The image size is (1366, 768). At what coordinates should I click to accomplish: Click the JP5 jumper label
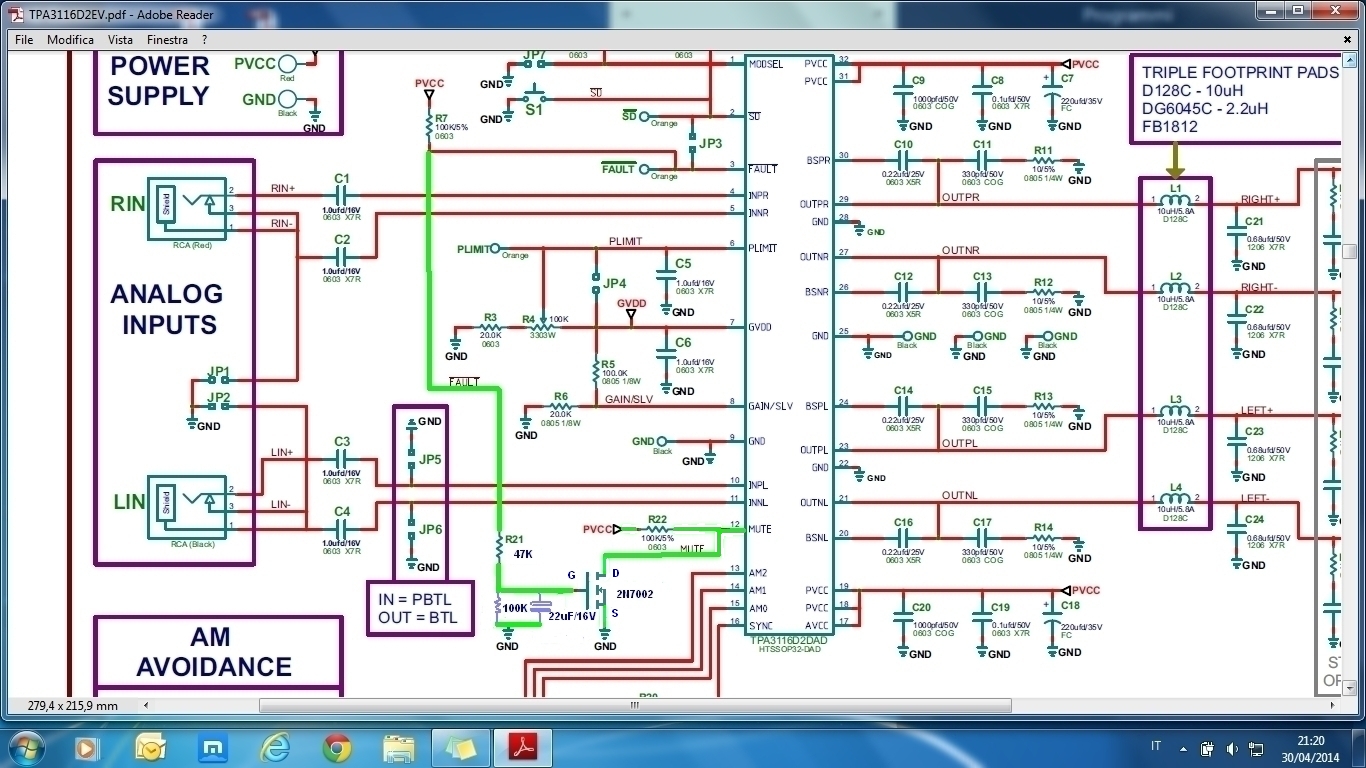pos(431,460)
